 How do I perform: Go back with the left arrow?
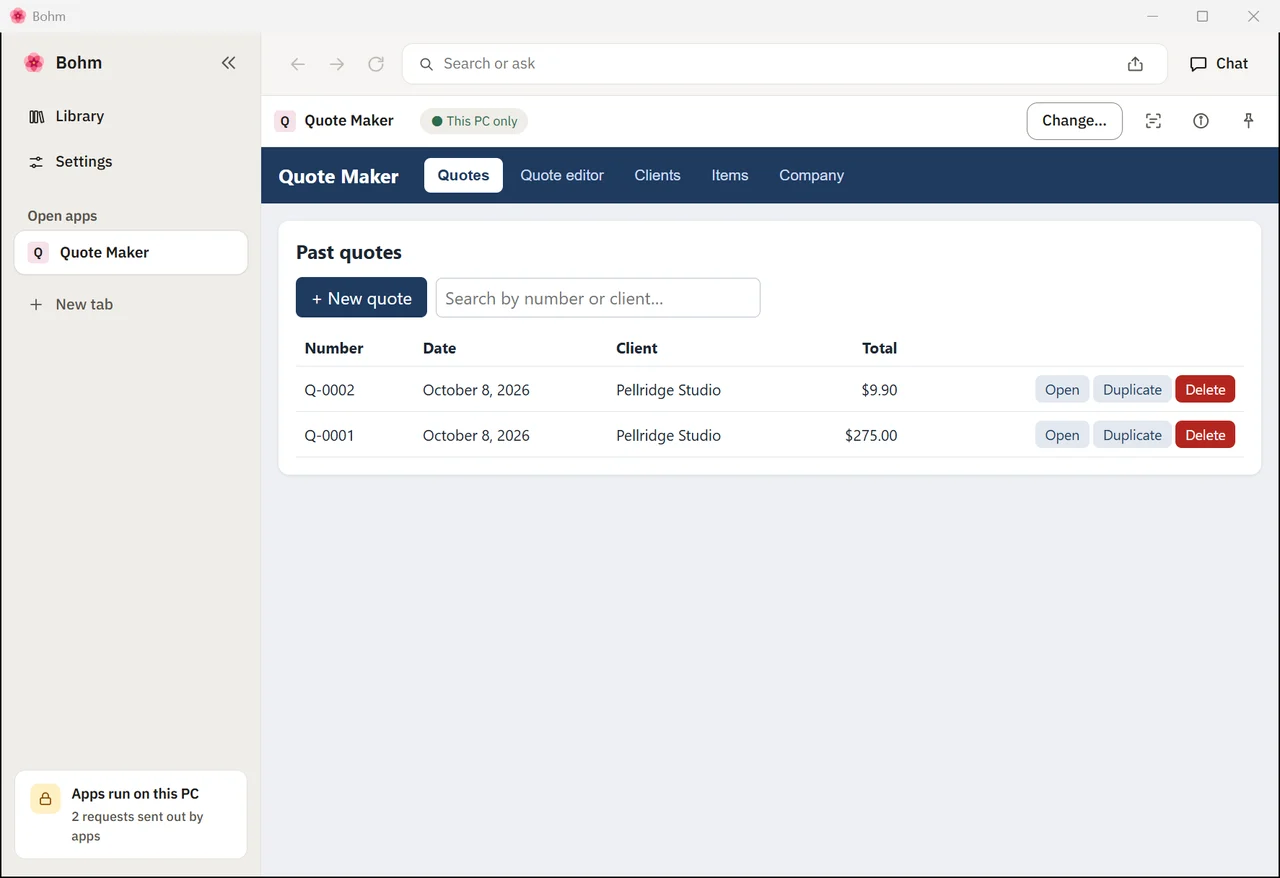[x=297, y=64]
